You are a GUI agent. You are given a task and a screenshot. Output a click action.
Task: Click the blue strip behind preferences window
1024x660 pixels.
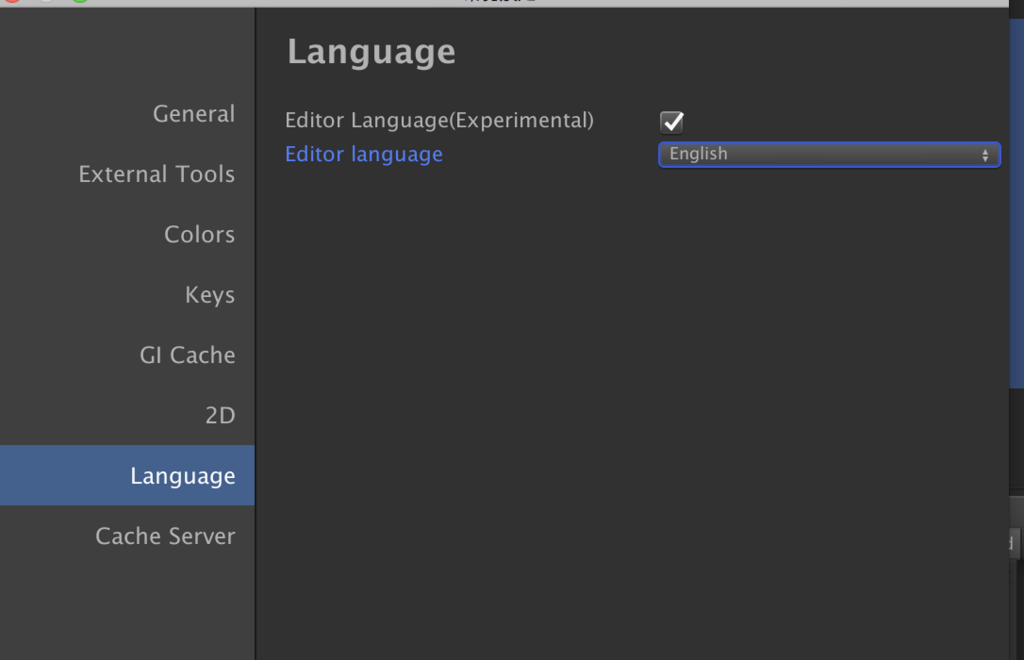point(1017,200)
